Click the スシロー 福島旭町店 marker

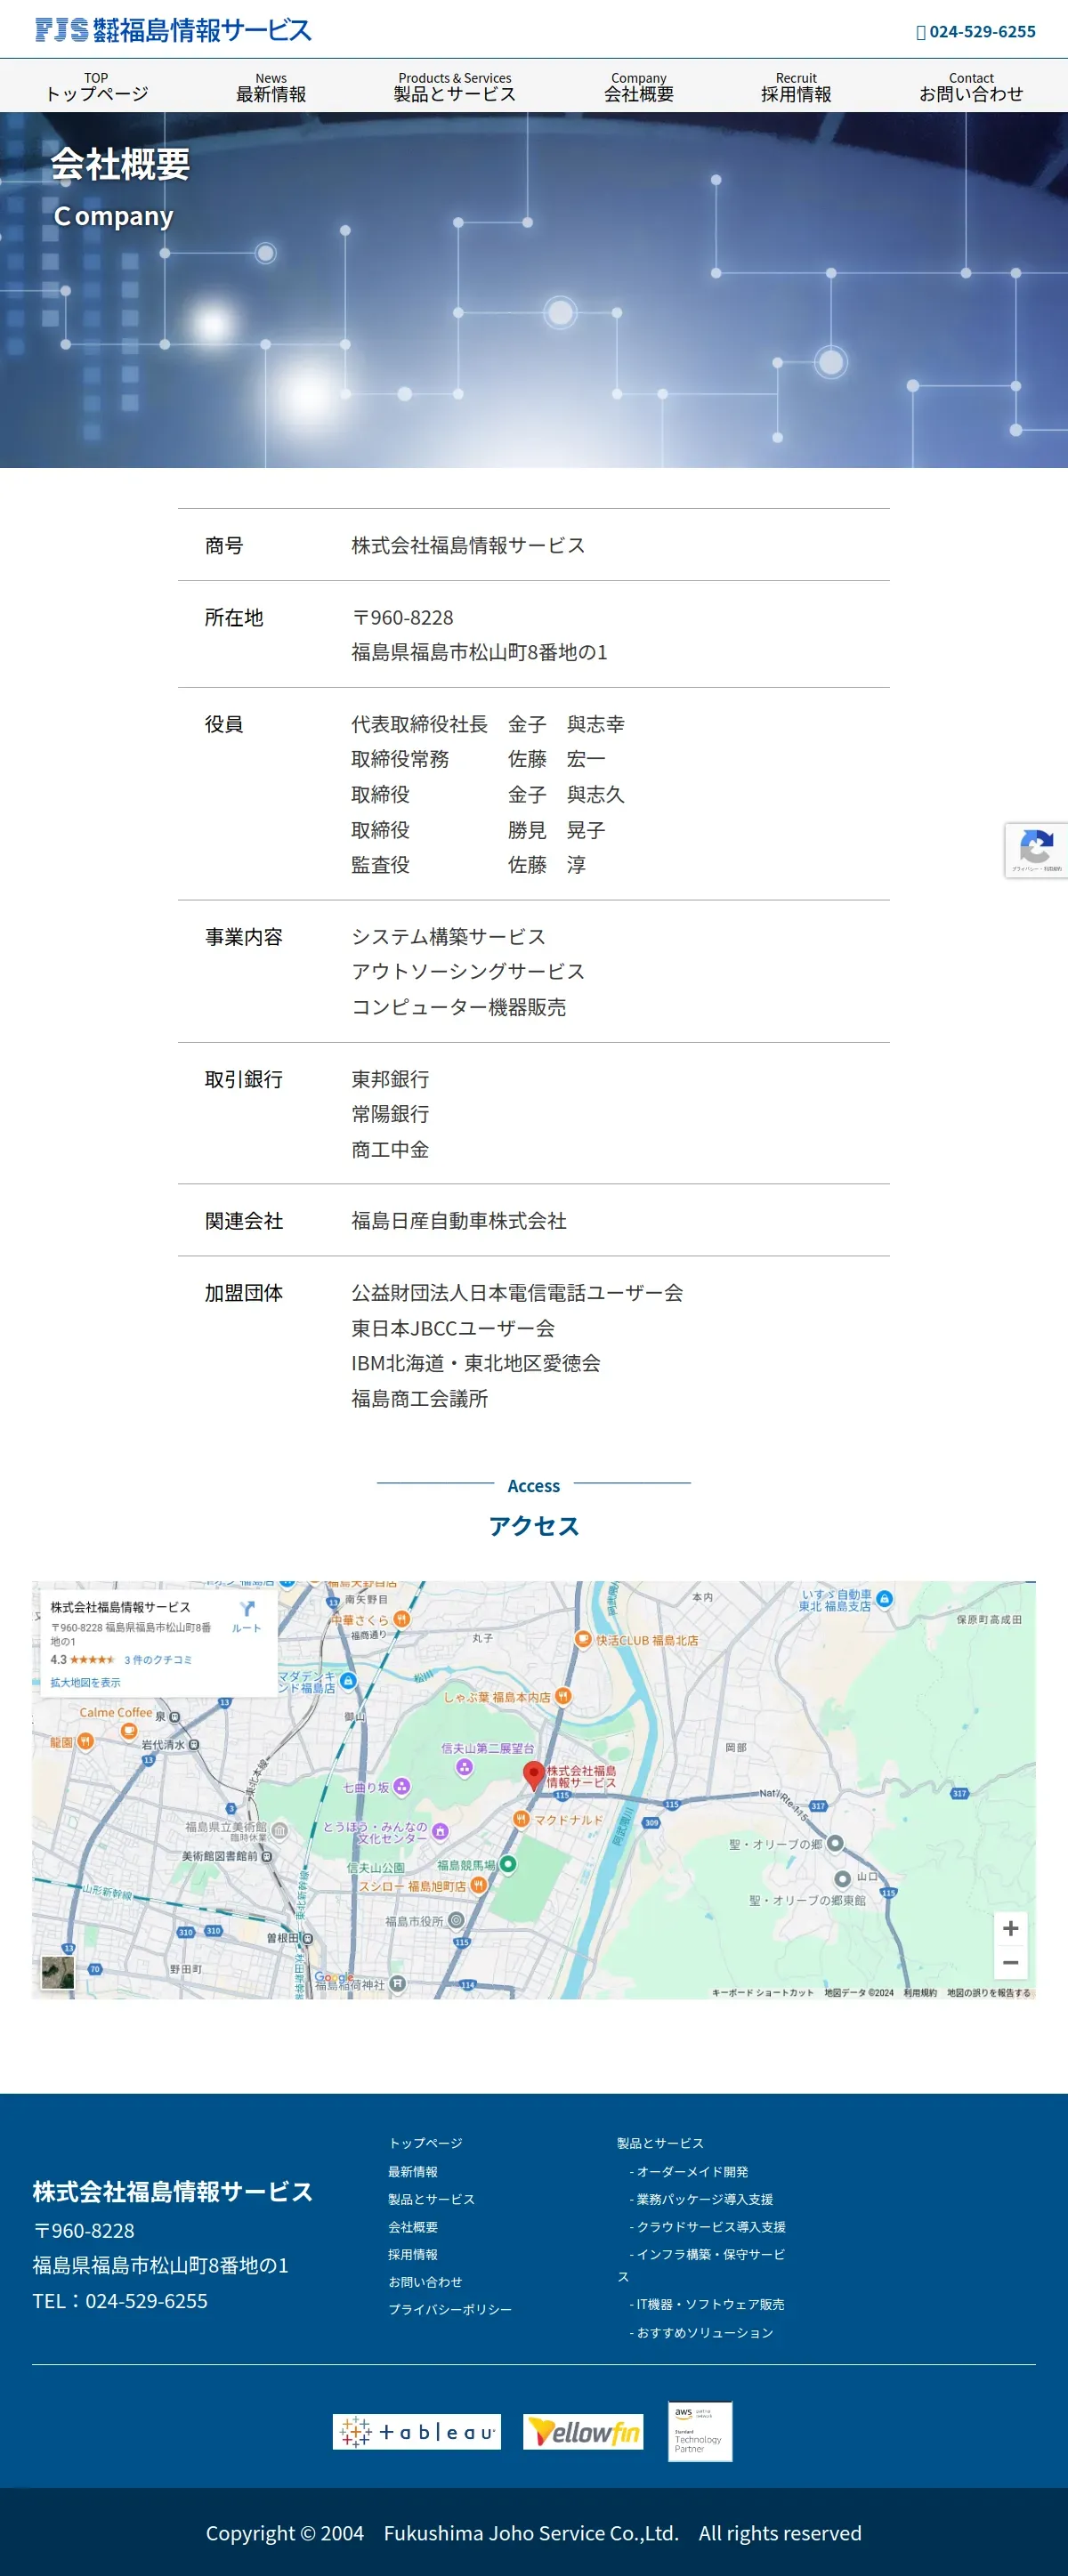click(478, 1885)
